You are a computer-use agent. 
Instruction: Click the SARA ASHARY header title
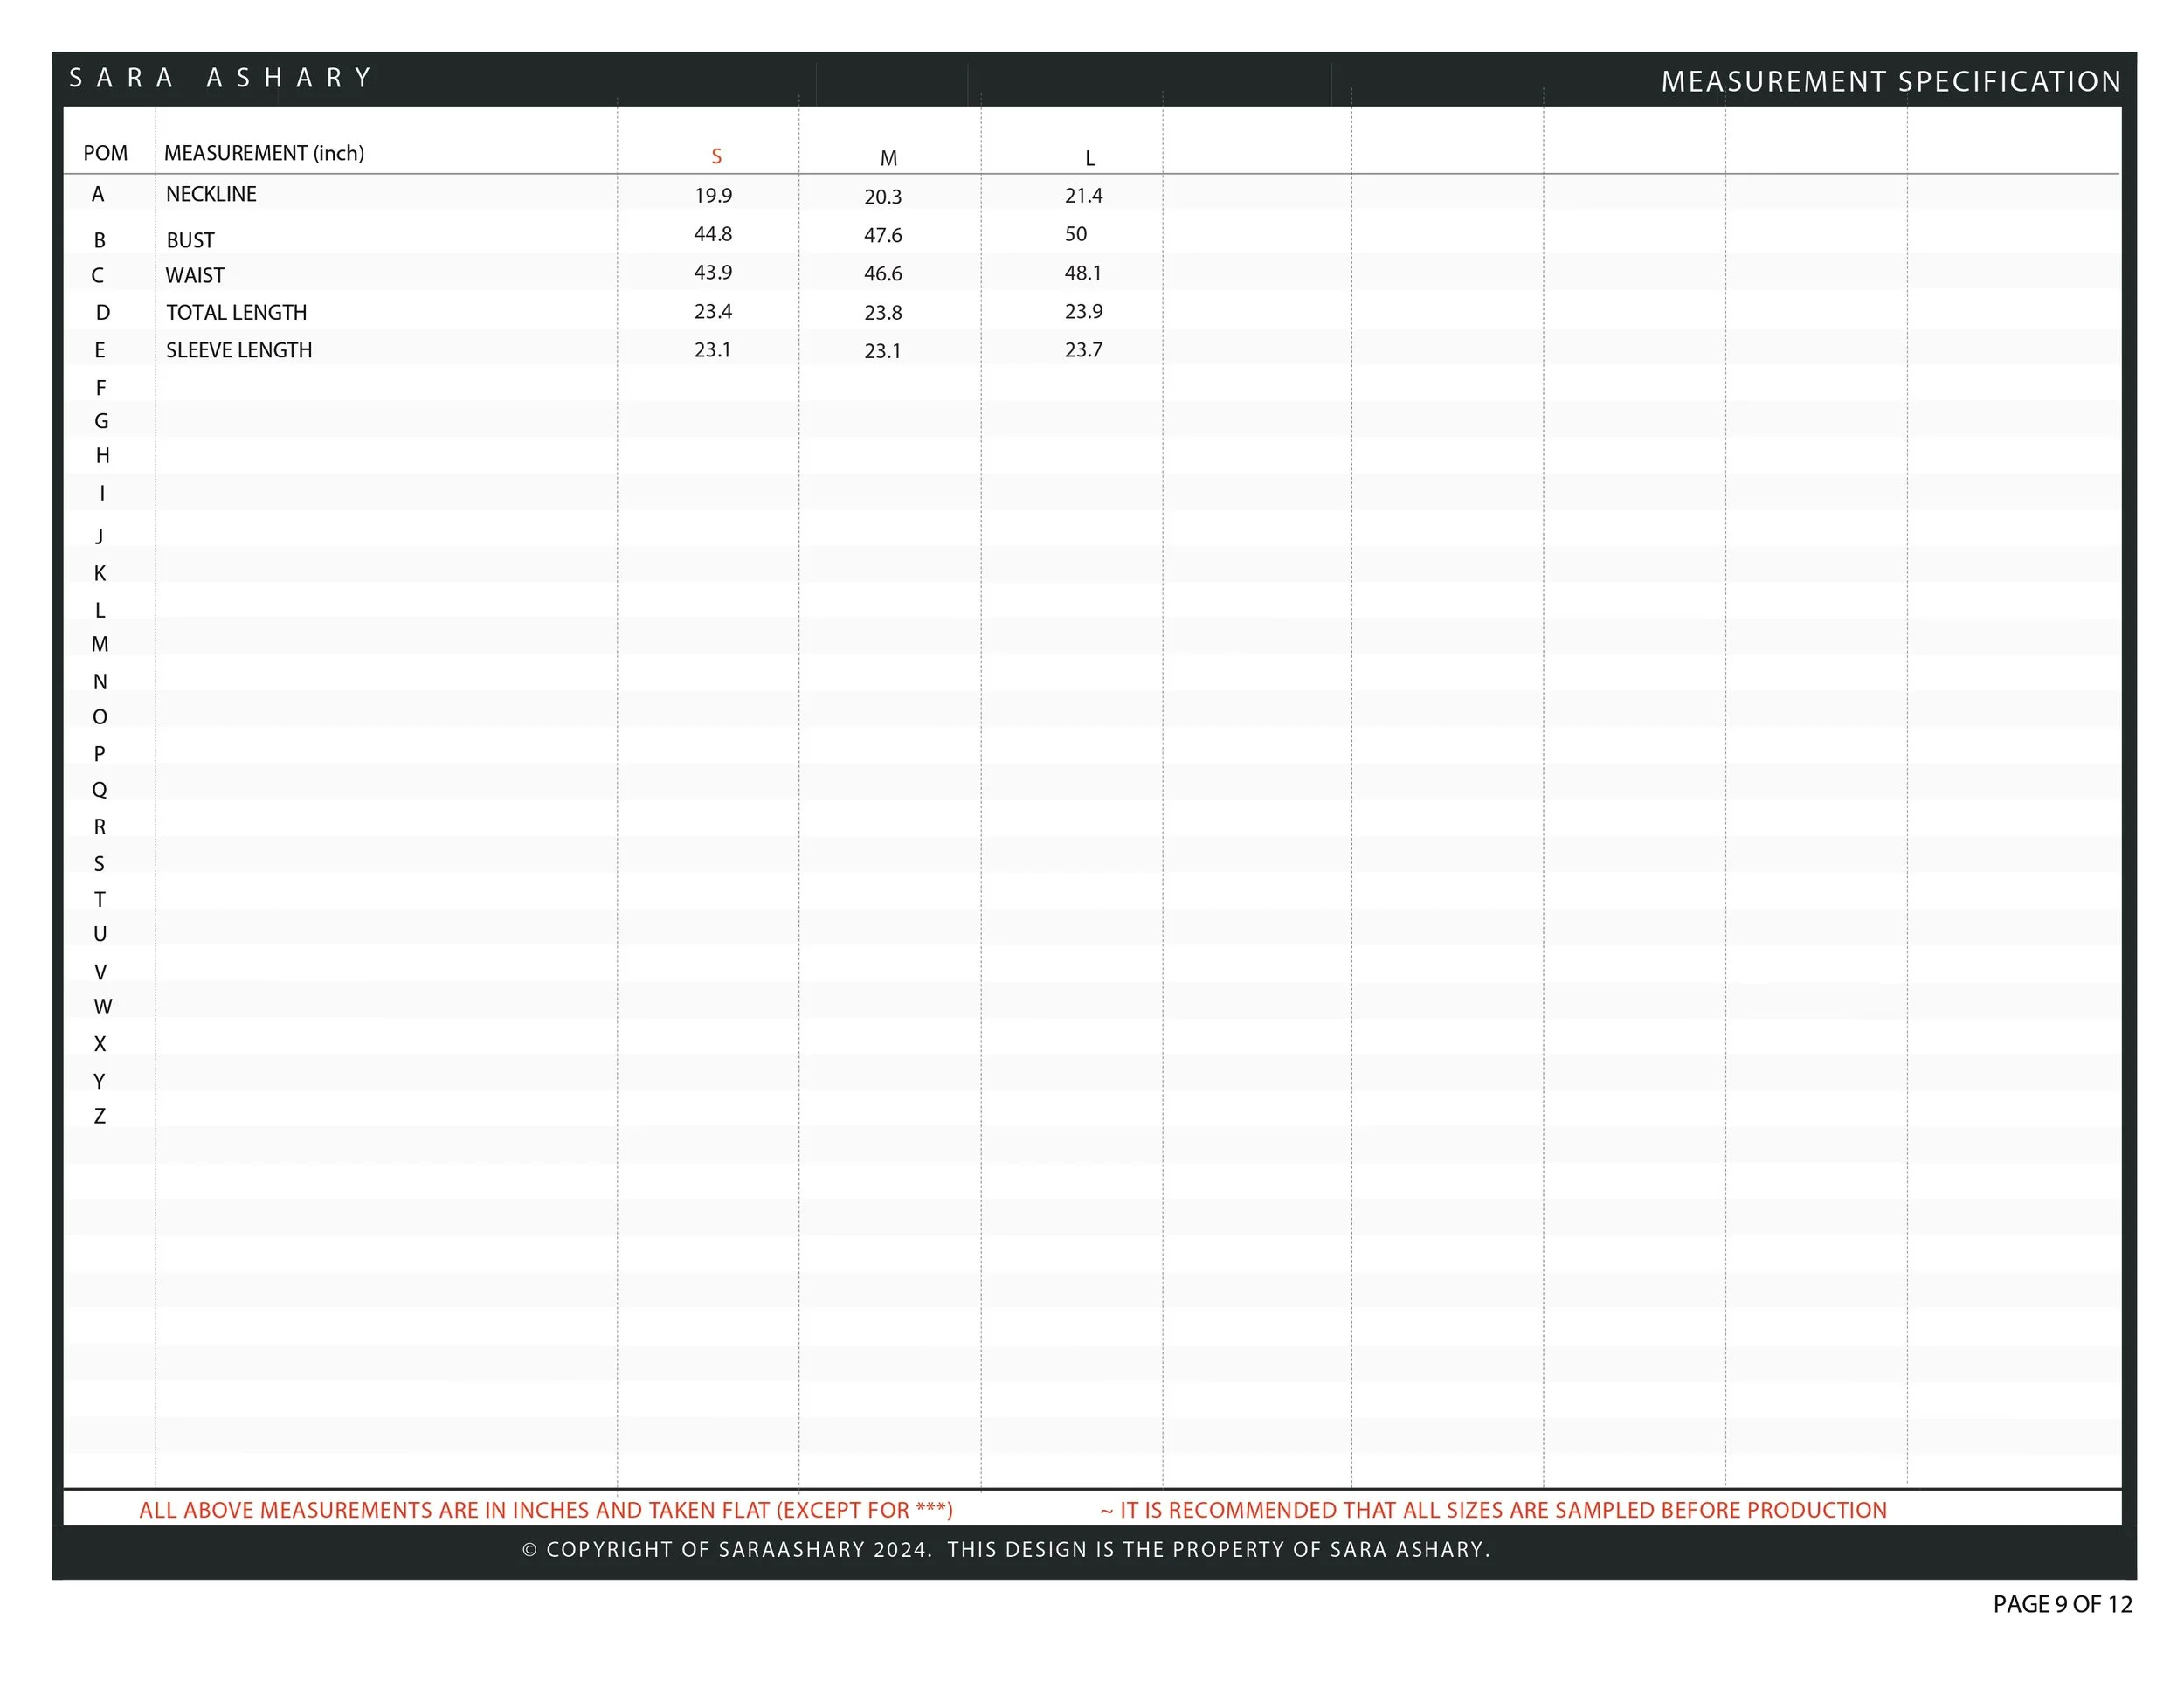220,78
